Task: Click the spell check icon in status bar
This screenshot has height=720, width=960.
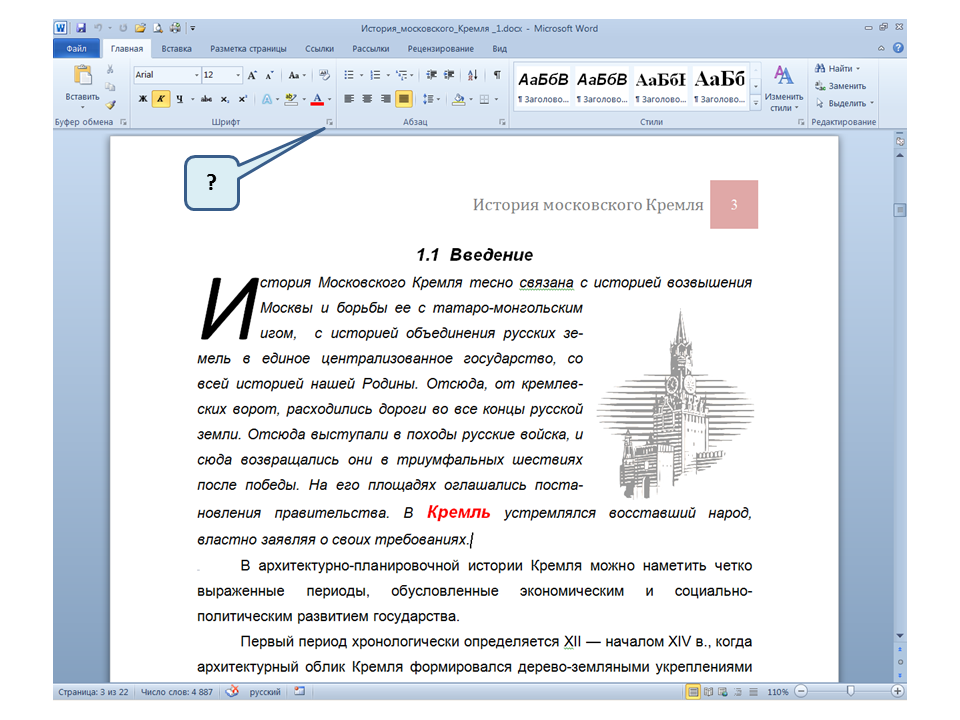Action: coord(232,691)
